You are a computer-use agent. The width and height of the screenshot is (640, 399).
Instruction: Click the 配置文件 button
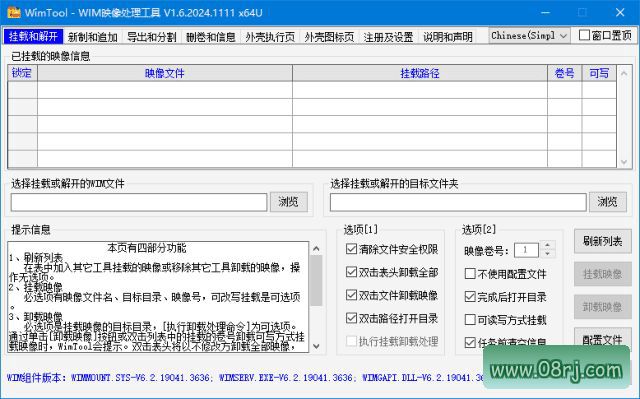point(602,339)
